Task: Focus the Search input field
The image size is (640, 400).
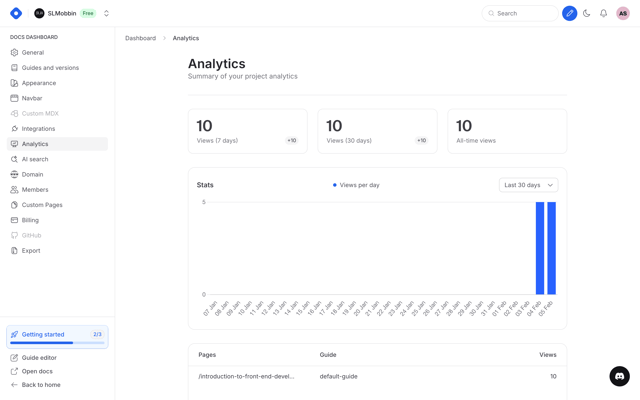Action: click(x=520, y=13)
